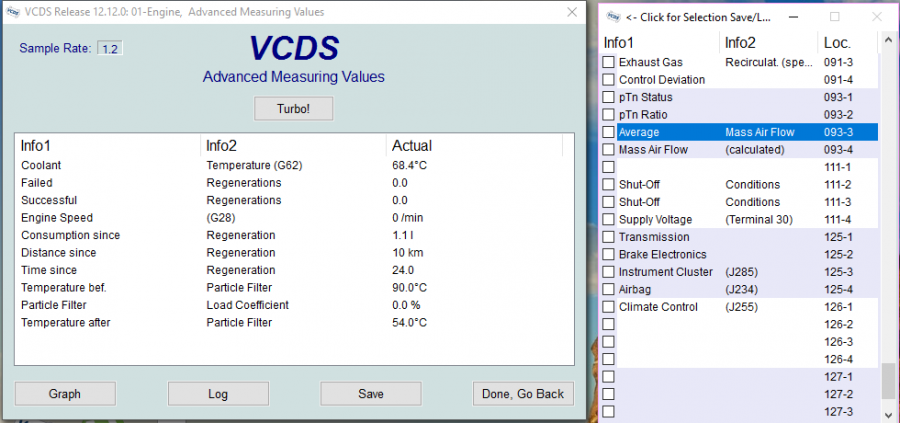Select the Brake Electronics 125-2 checkbox

608,254
